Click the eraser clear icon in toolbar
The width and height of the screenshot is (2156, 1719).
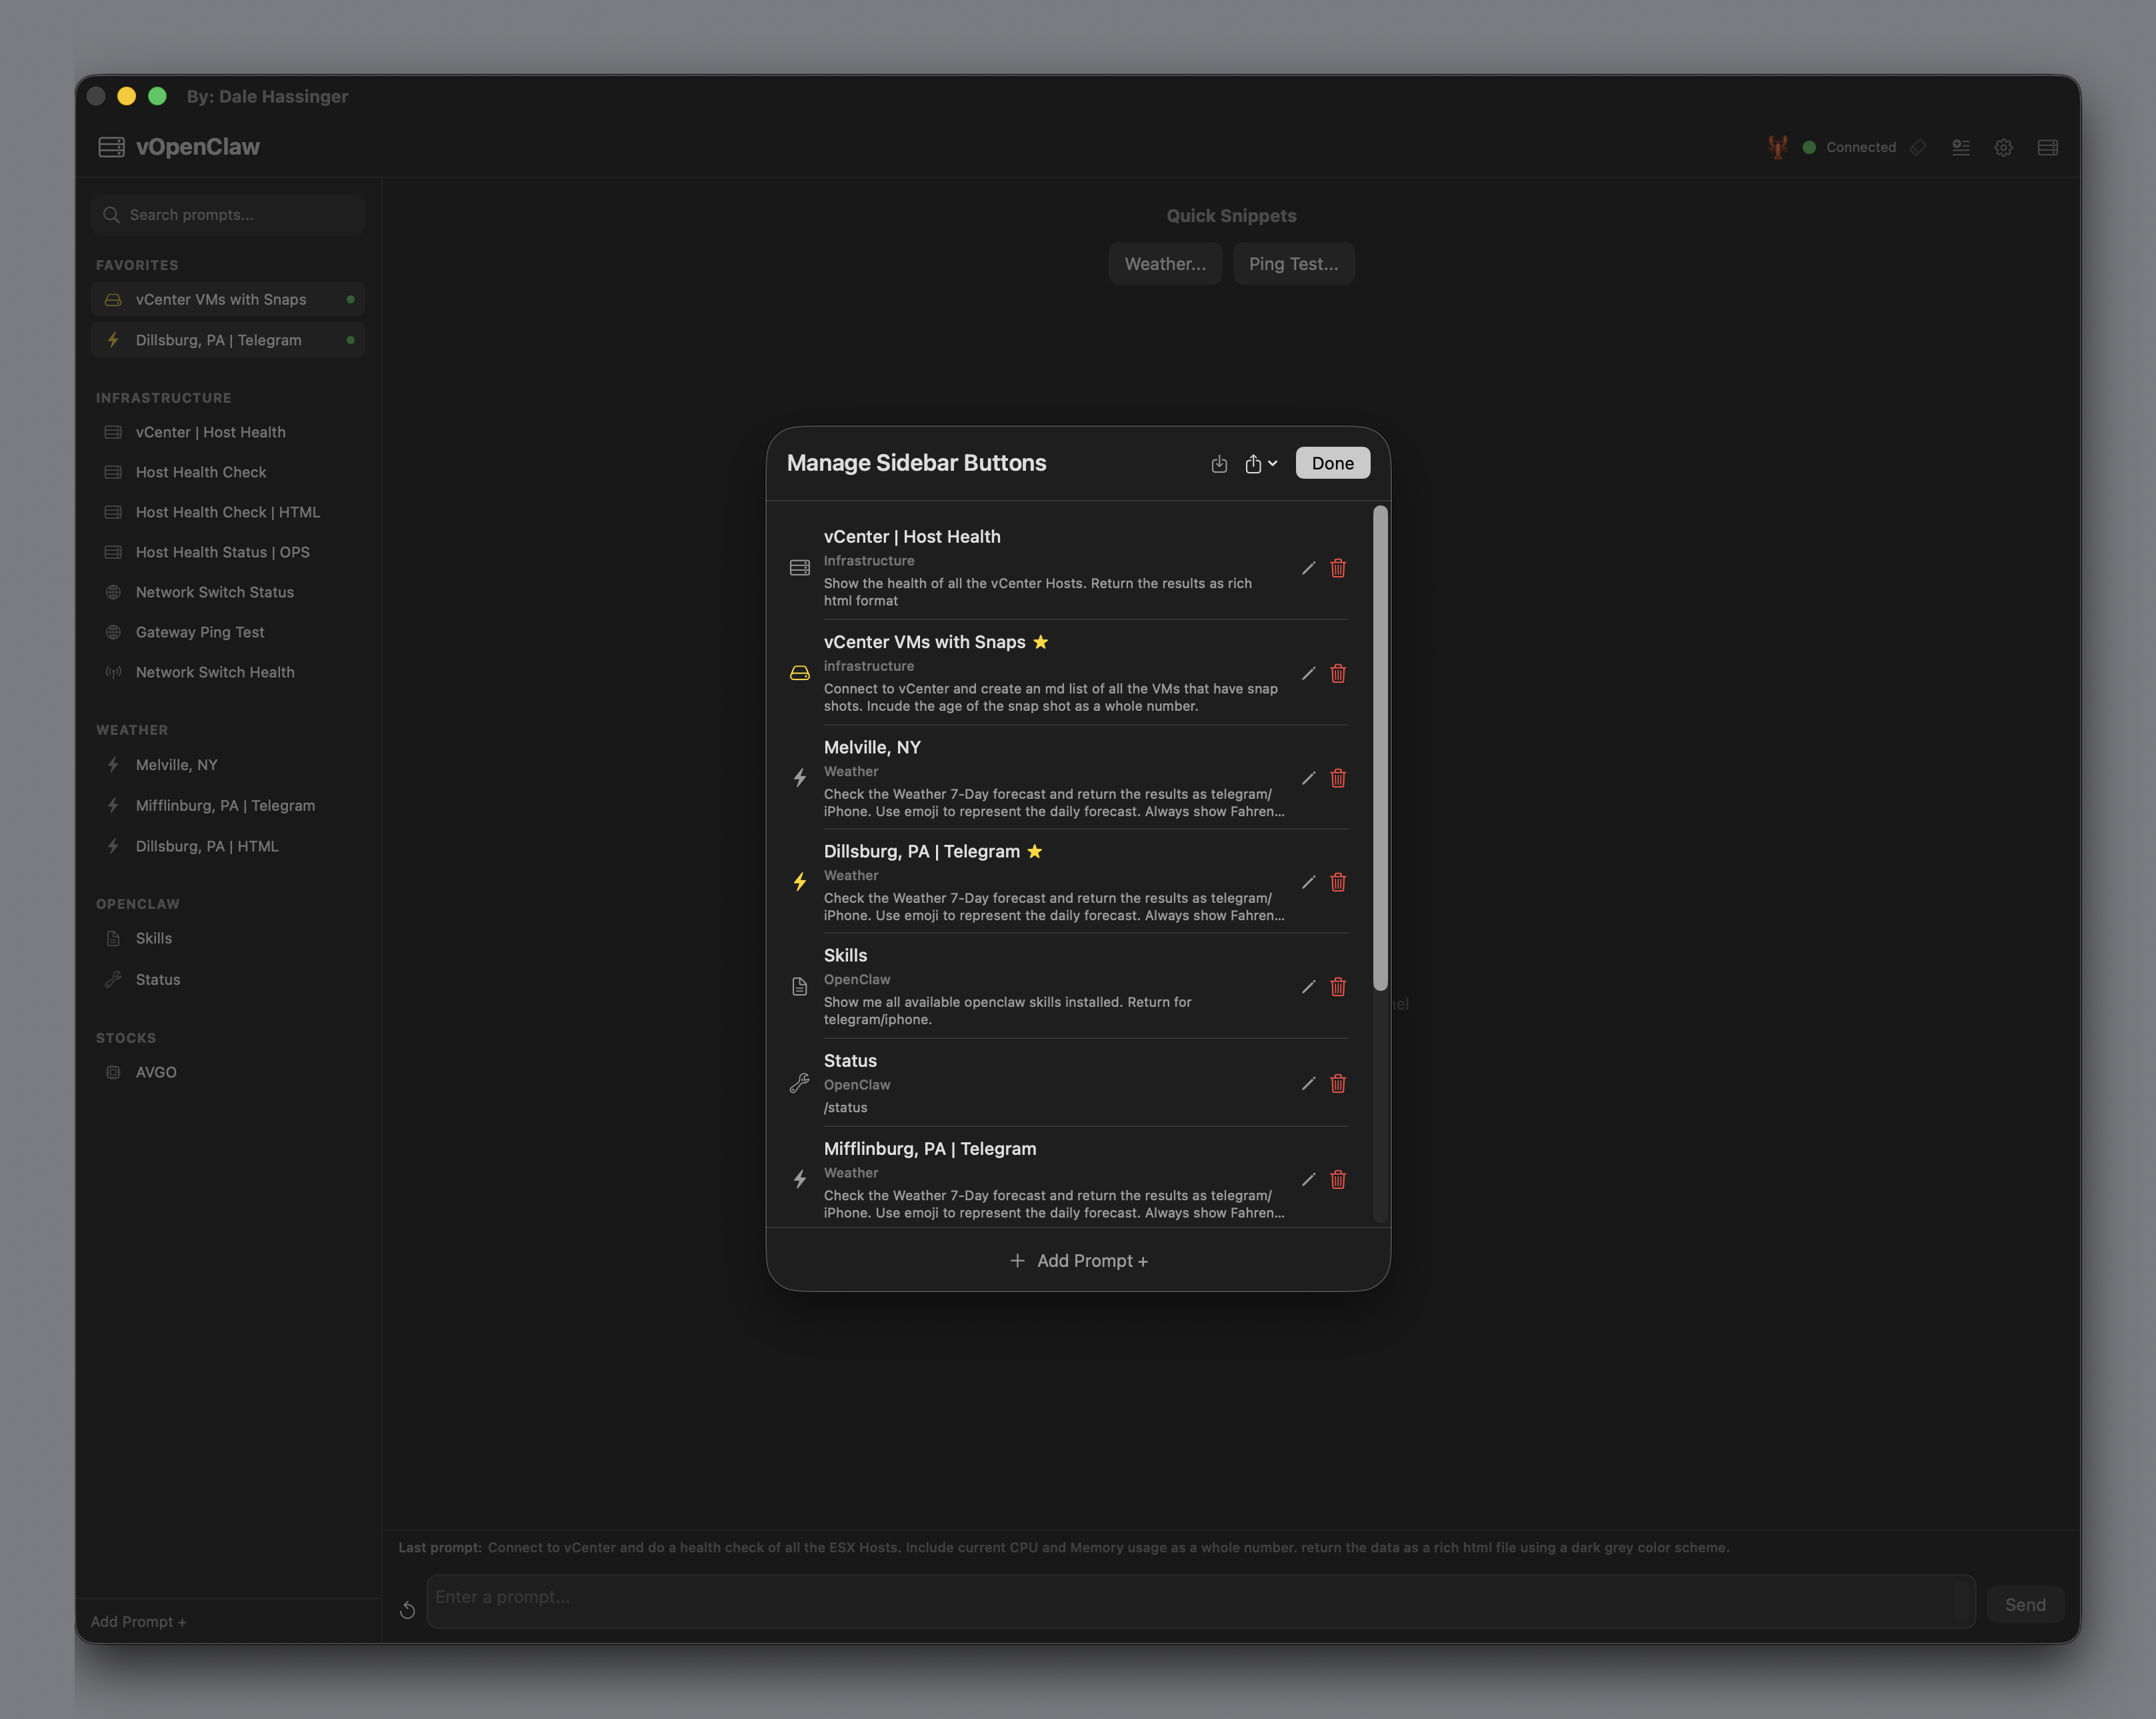(1917, 148)
